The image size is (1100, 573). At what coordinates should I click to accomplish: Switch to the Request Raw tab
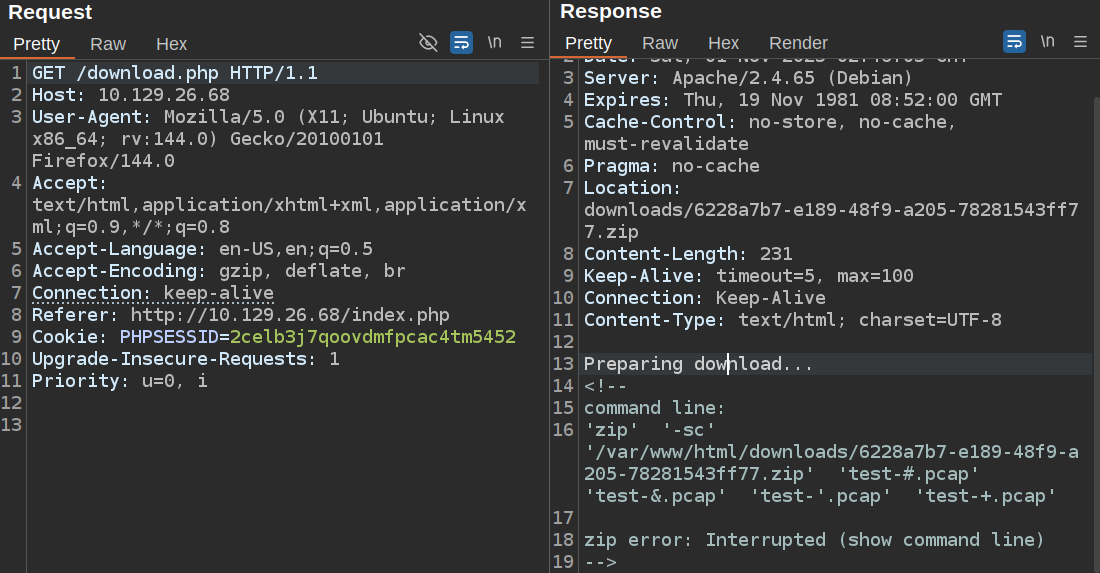[108, 44]
